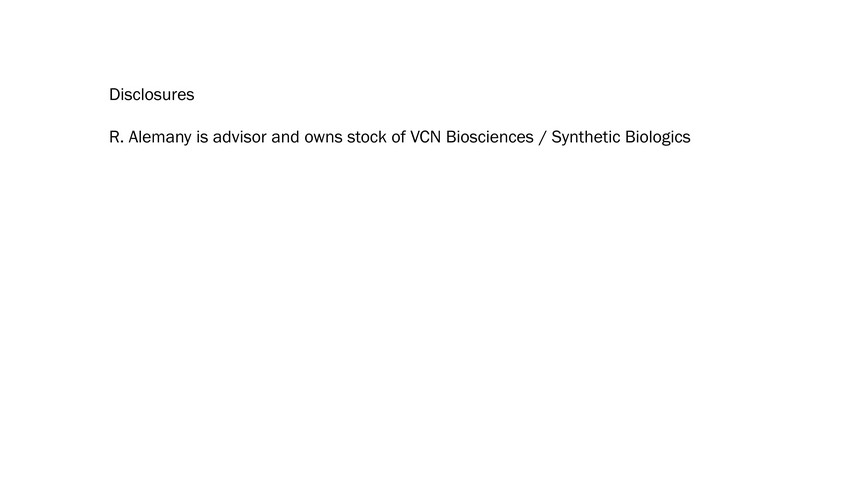Click the word "and" after advisor
850x478 pixels.
(285, 137)
